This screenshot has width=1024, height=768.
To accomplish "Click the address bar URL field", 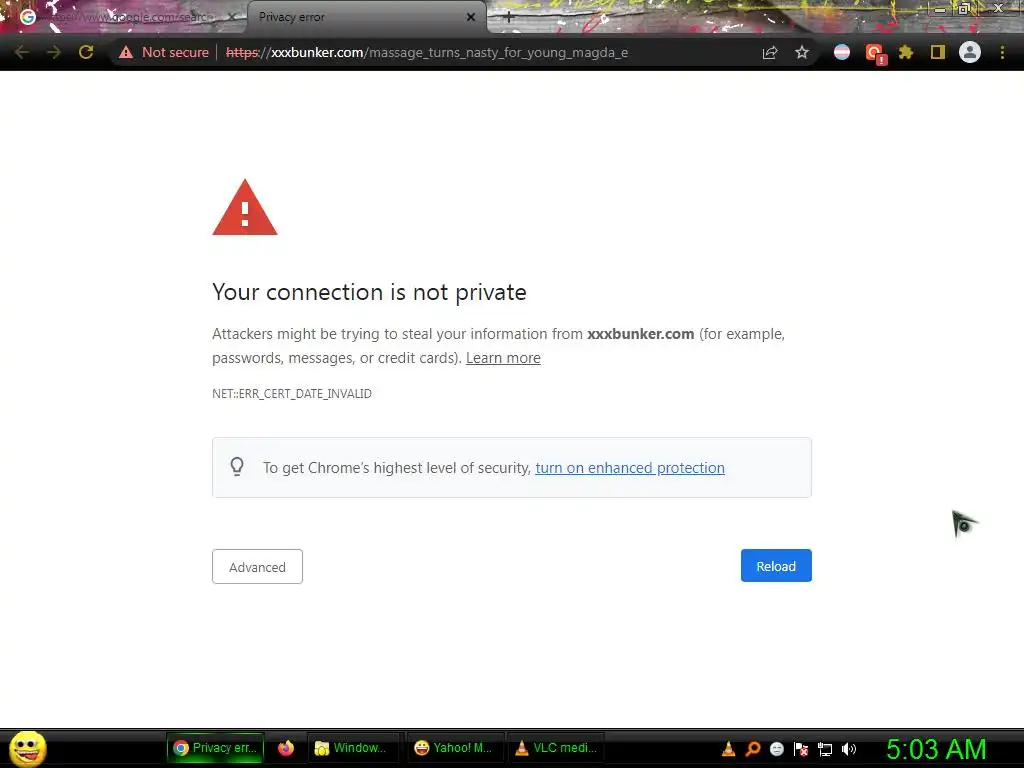I will click(427, 52).
